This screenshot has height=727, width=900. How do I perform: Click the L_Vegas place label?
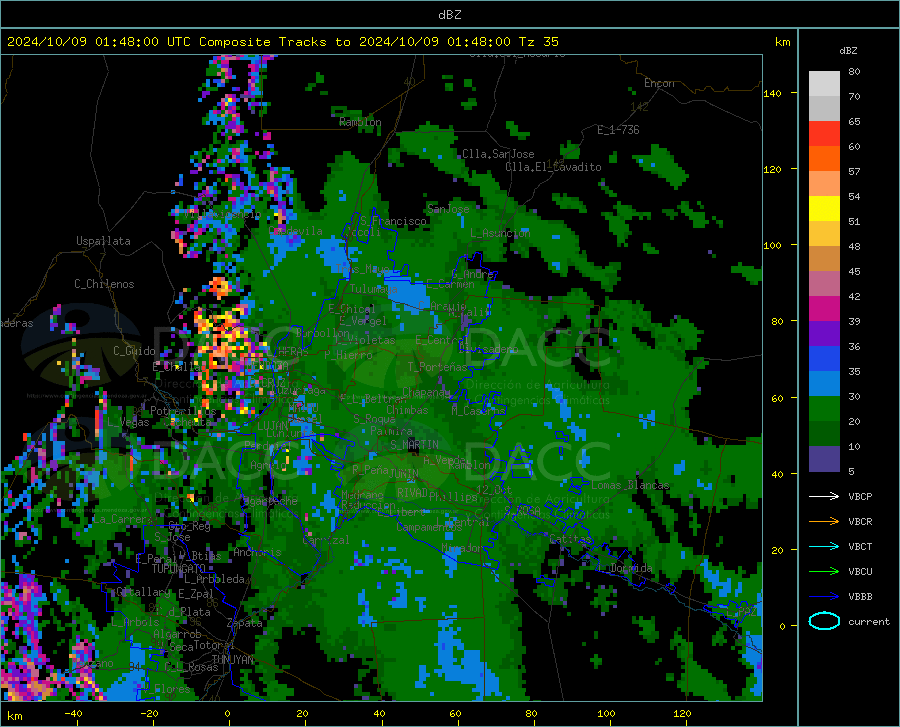128,422
